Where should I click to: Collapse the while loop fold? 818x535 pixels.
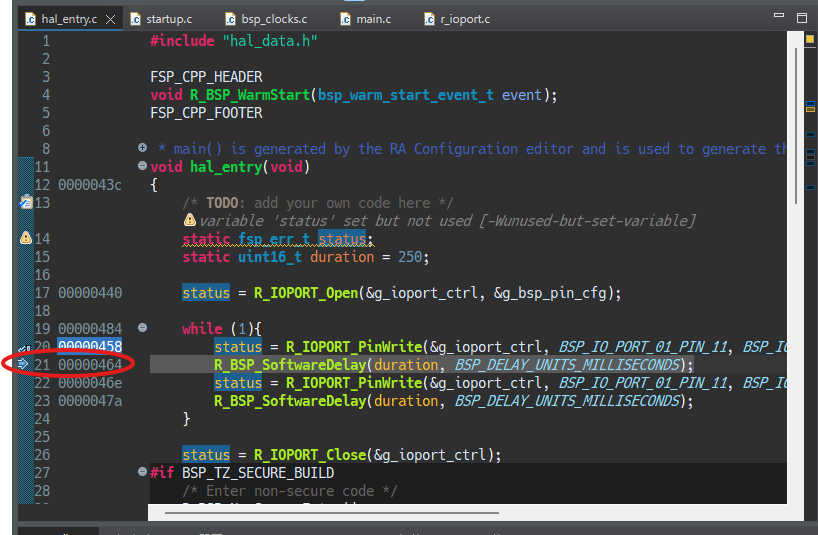(142, 327)
